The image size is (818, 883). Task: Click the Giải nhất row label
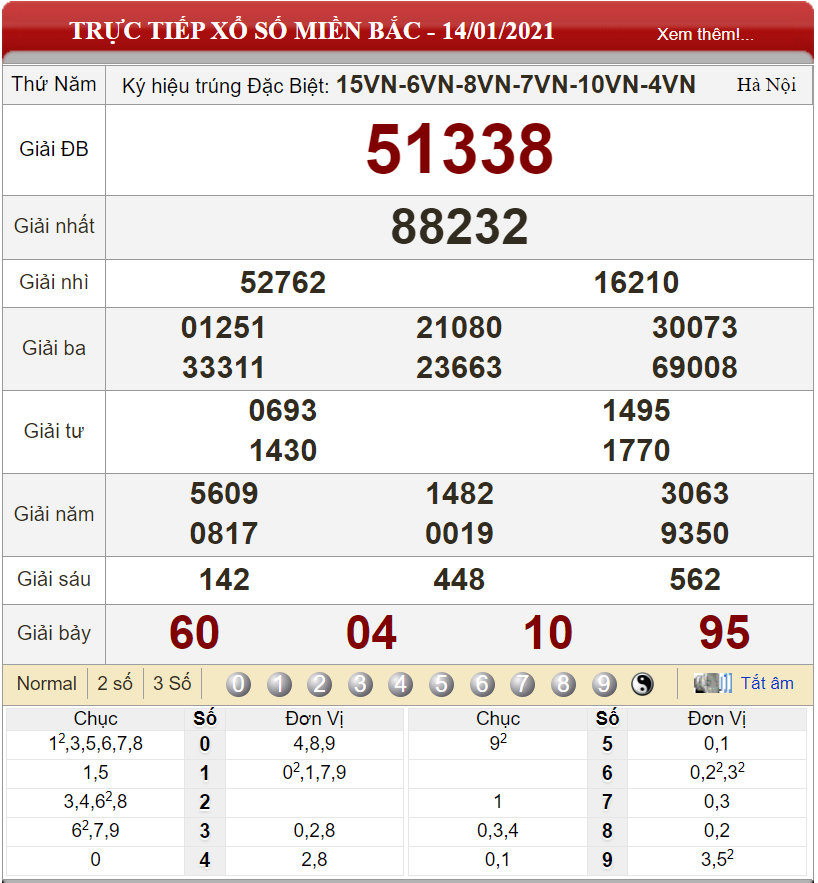54,226
